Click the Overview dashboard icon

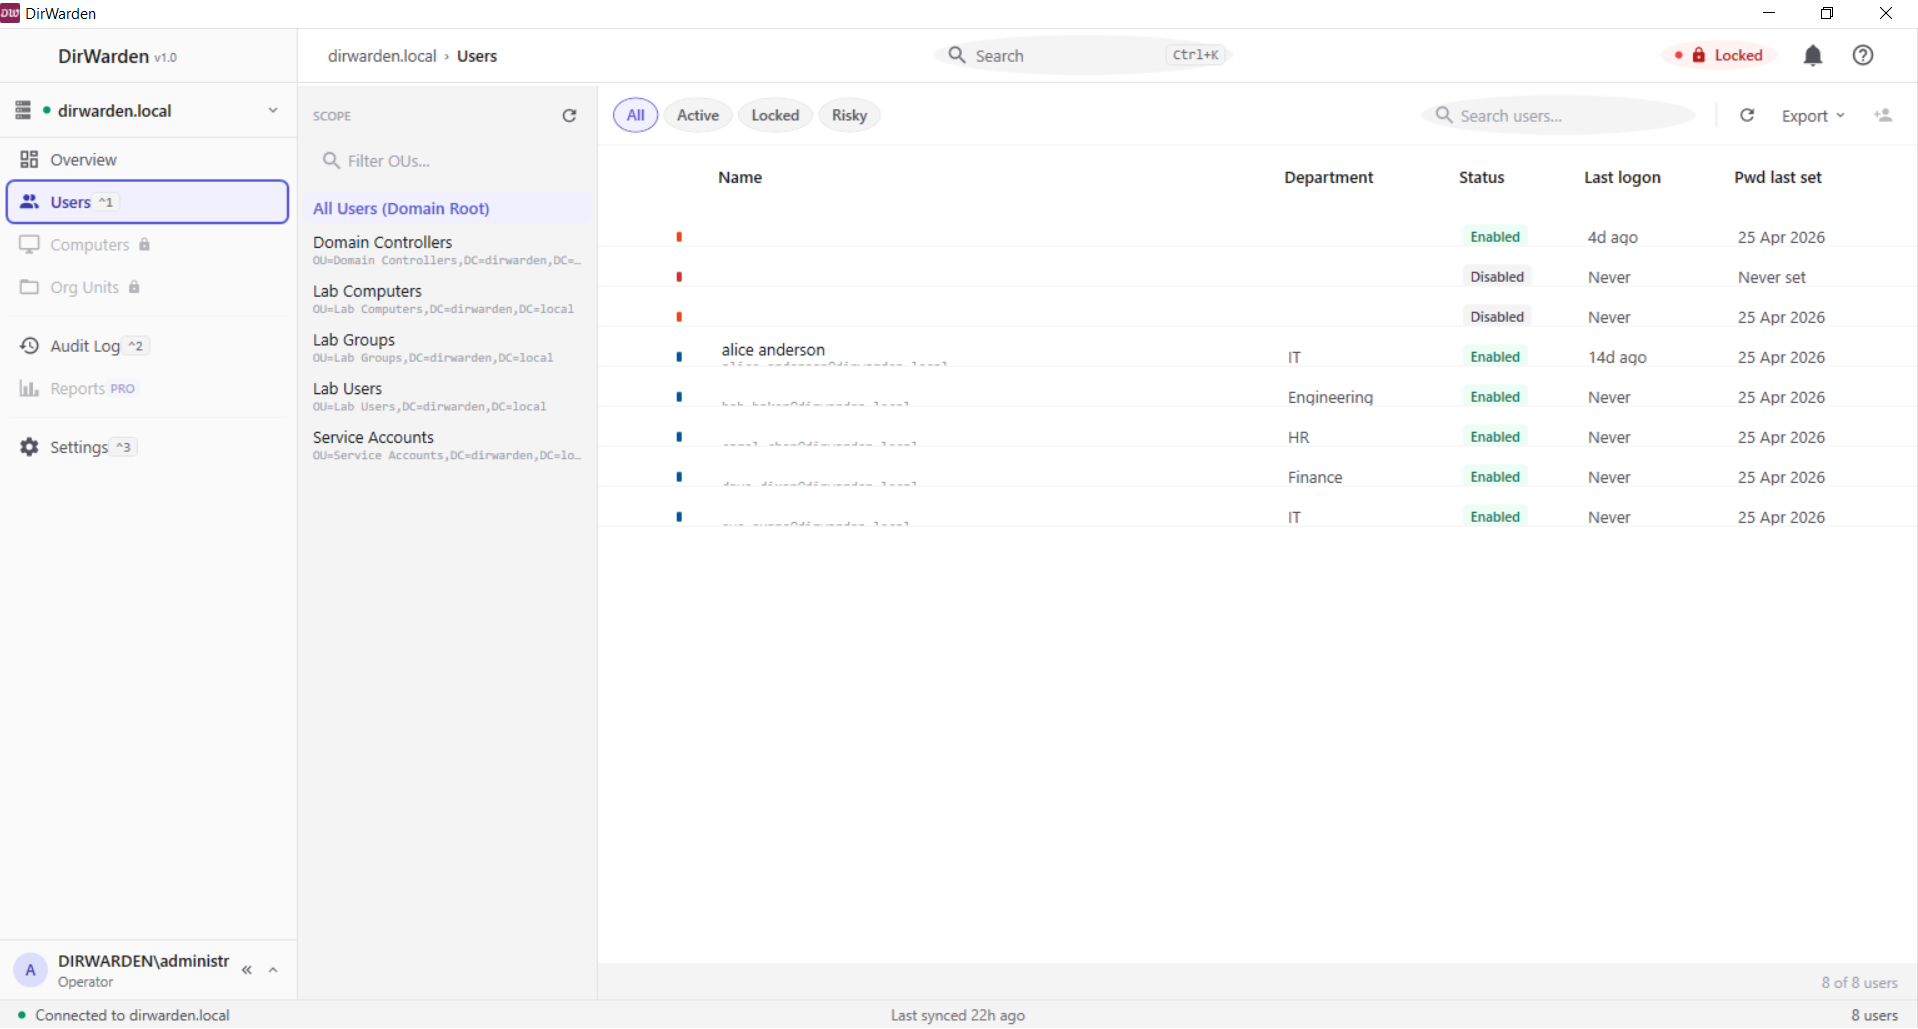pos(29,160)
